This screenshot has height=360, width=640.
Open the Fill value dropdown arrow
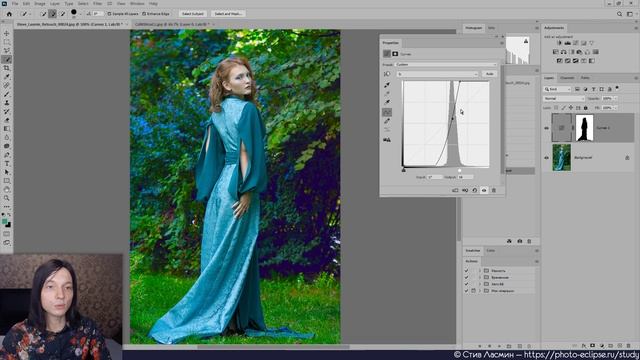pyautogui.click(x=616, y=108)
